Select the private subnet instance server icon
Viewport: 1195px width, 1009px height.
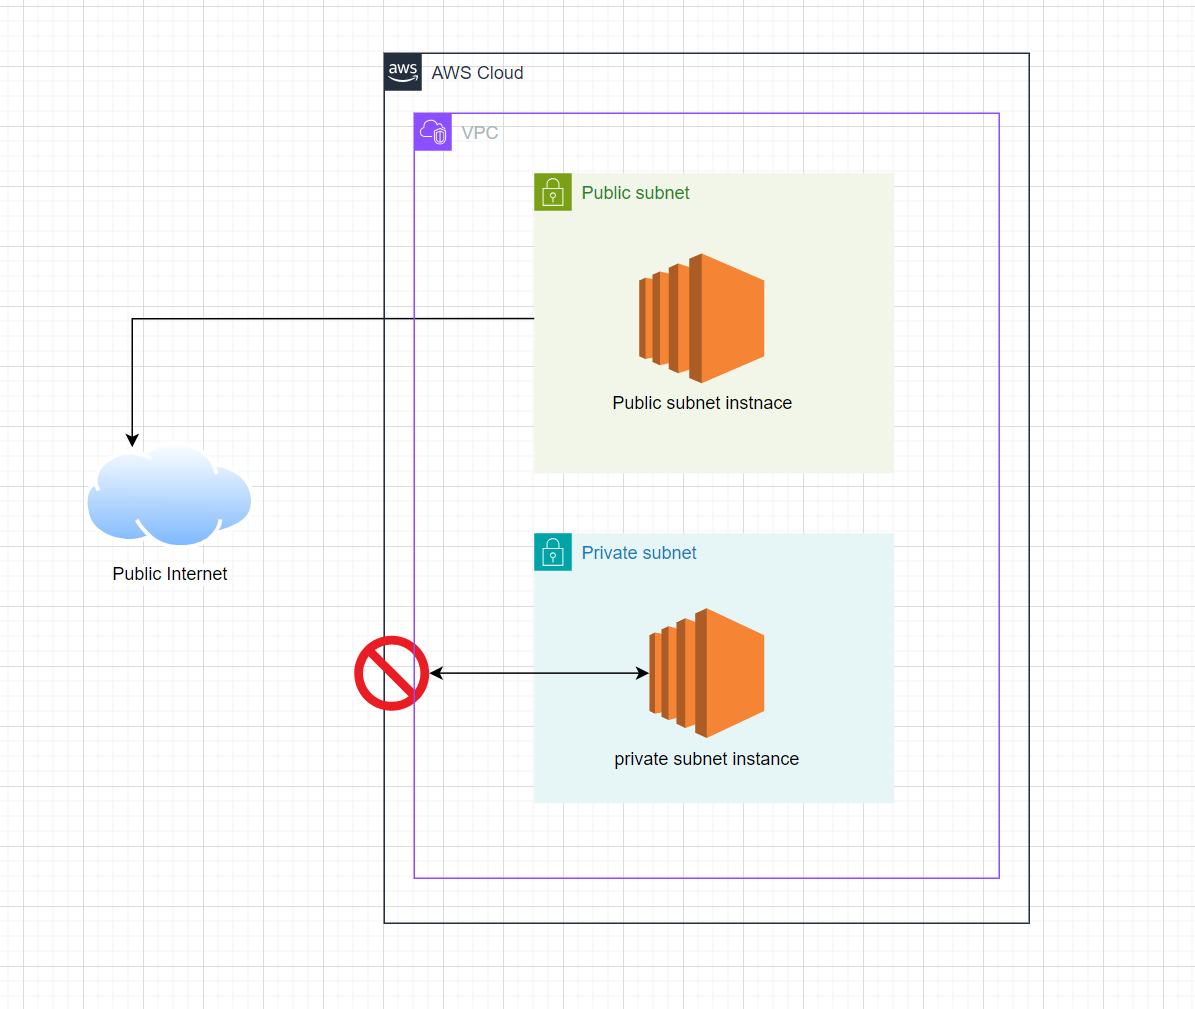coord(706,672)
